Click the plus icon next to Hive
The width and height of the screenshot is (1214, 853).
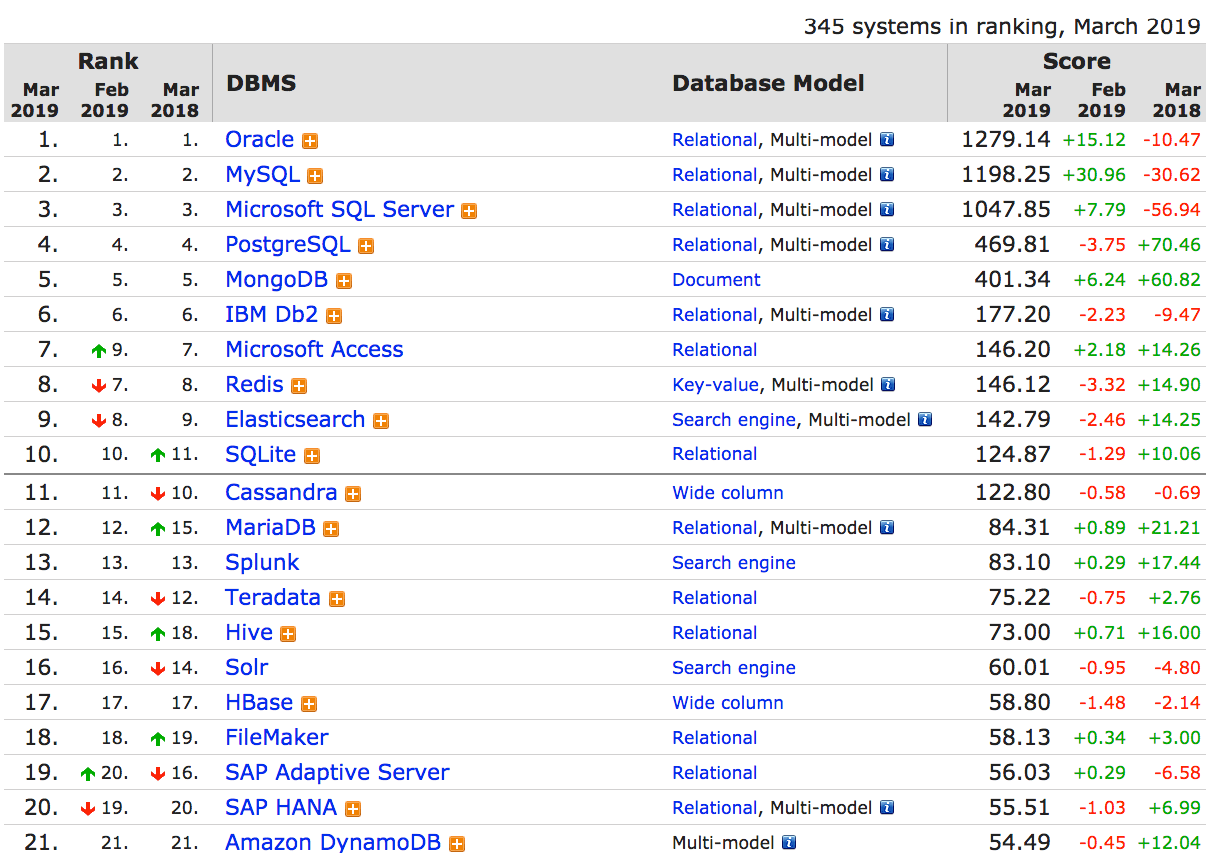[288, 634]
